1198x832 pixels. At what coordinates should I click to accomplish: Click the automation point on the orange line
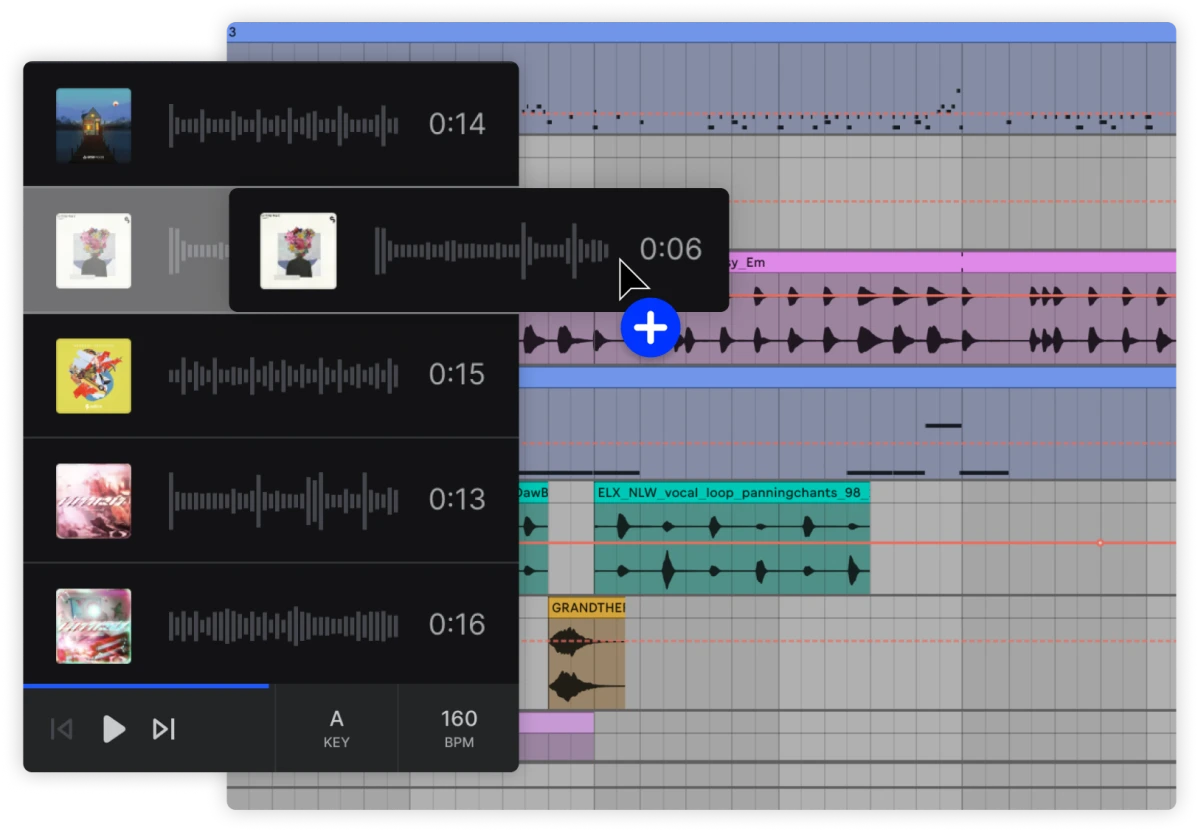[1100, 542]
